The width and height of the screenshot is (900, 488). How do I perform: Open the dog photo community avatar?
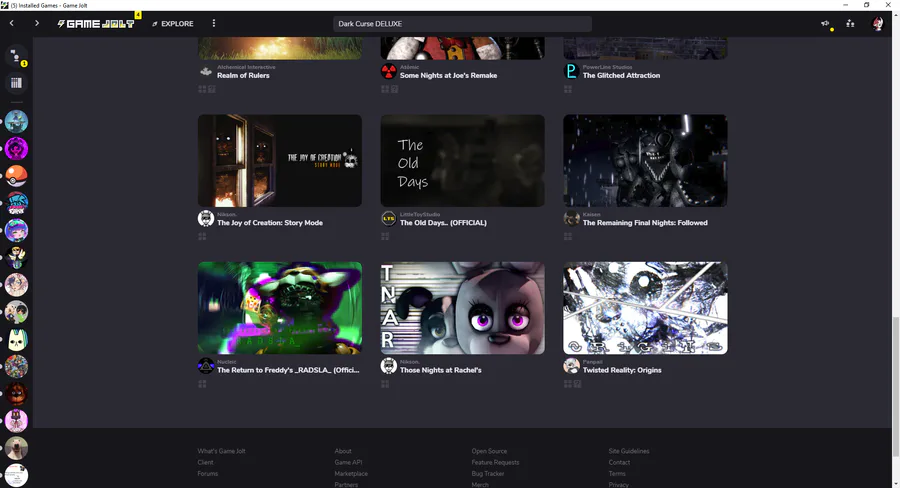pyautogui.click(x=16, y=448)
